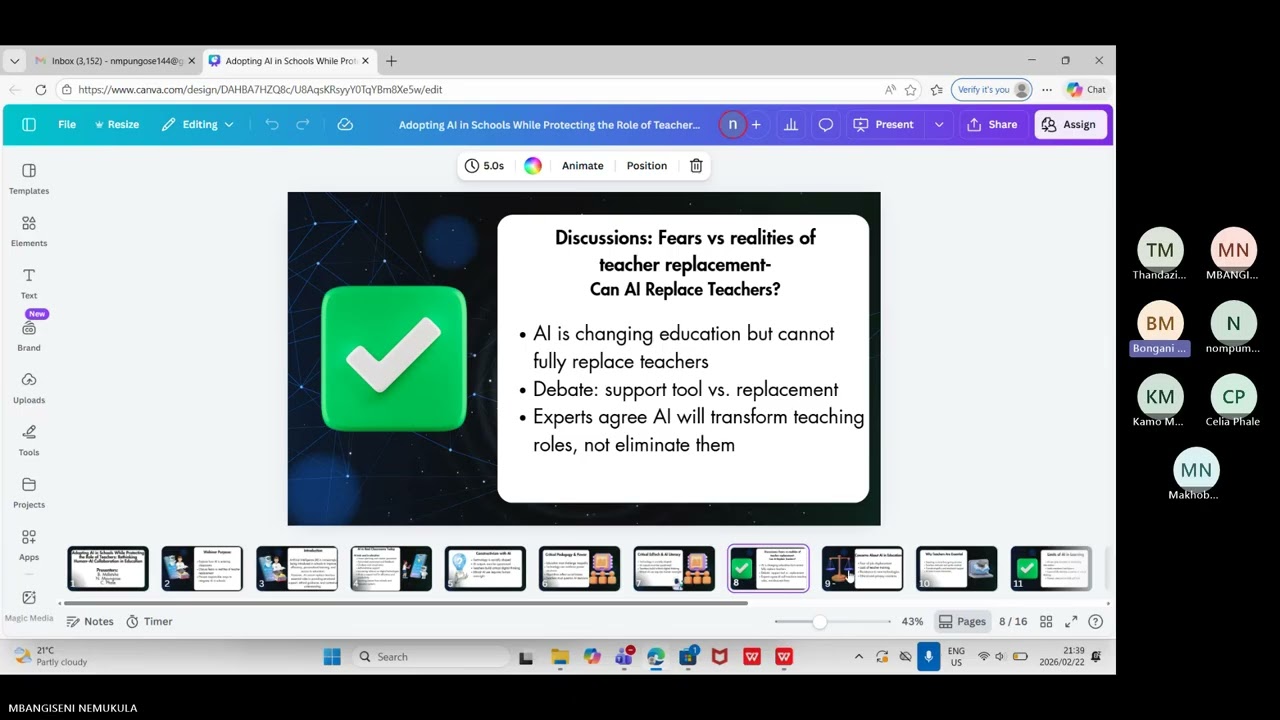Open the Projects panel
Screen dimensions: 1280x720
click(x=29, y=492)
